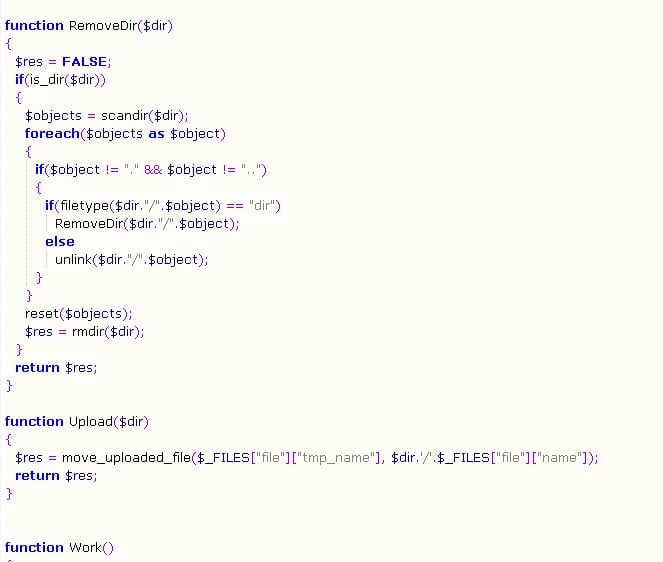This screenshot has height=562, width=663.
Task: Click the RemoveDir function name in its declaration
Action: [105, 25]
